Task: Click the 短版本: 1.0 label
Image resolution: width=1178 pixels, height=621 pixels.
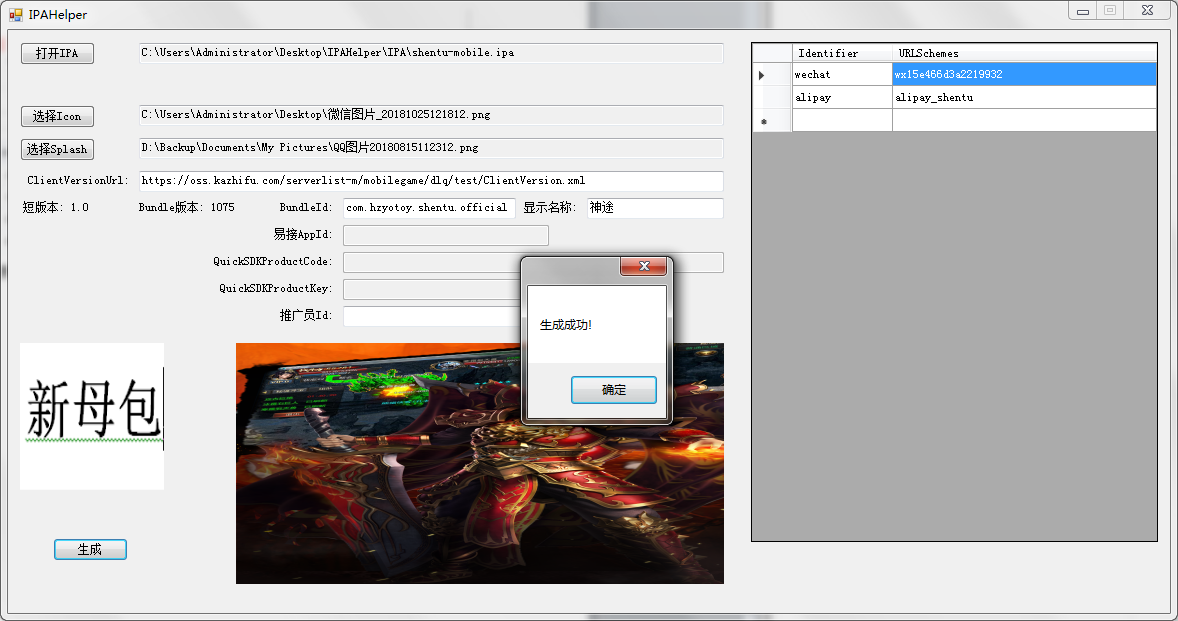Action: pyautogui.click(x=56, y=207)
